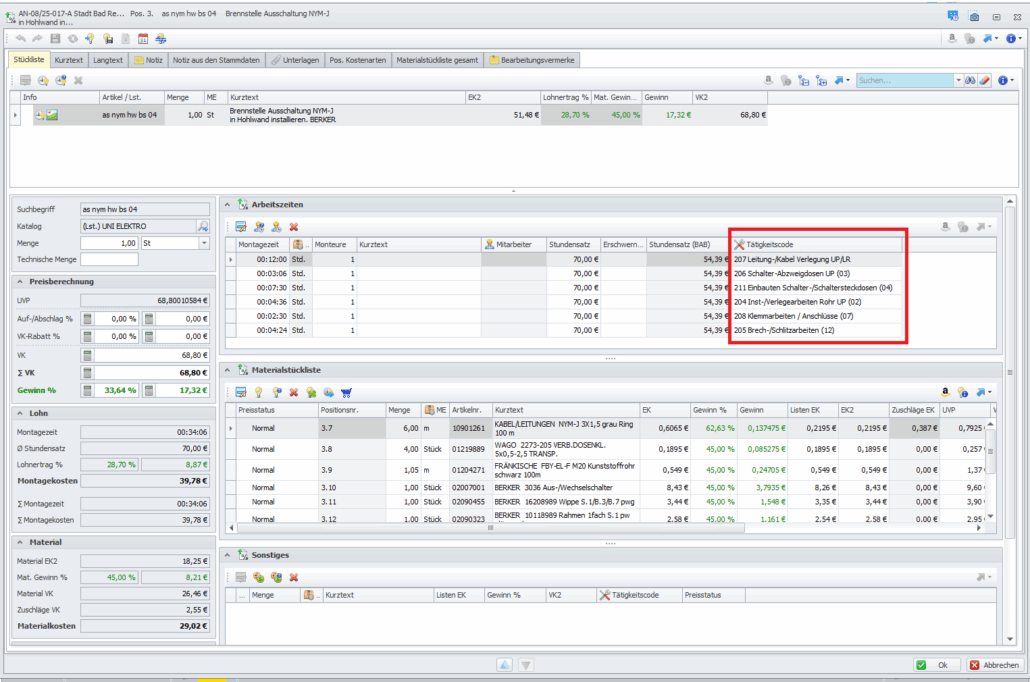Click the calculator icon next to VK-Rabatt %
The height and width of the screenshot is (682, 1030).
click(88, 336)
